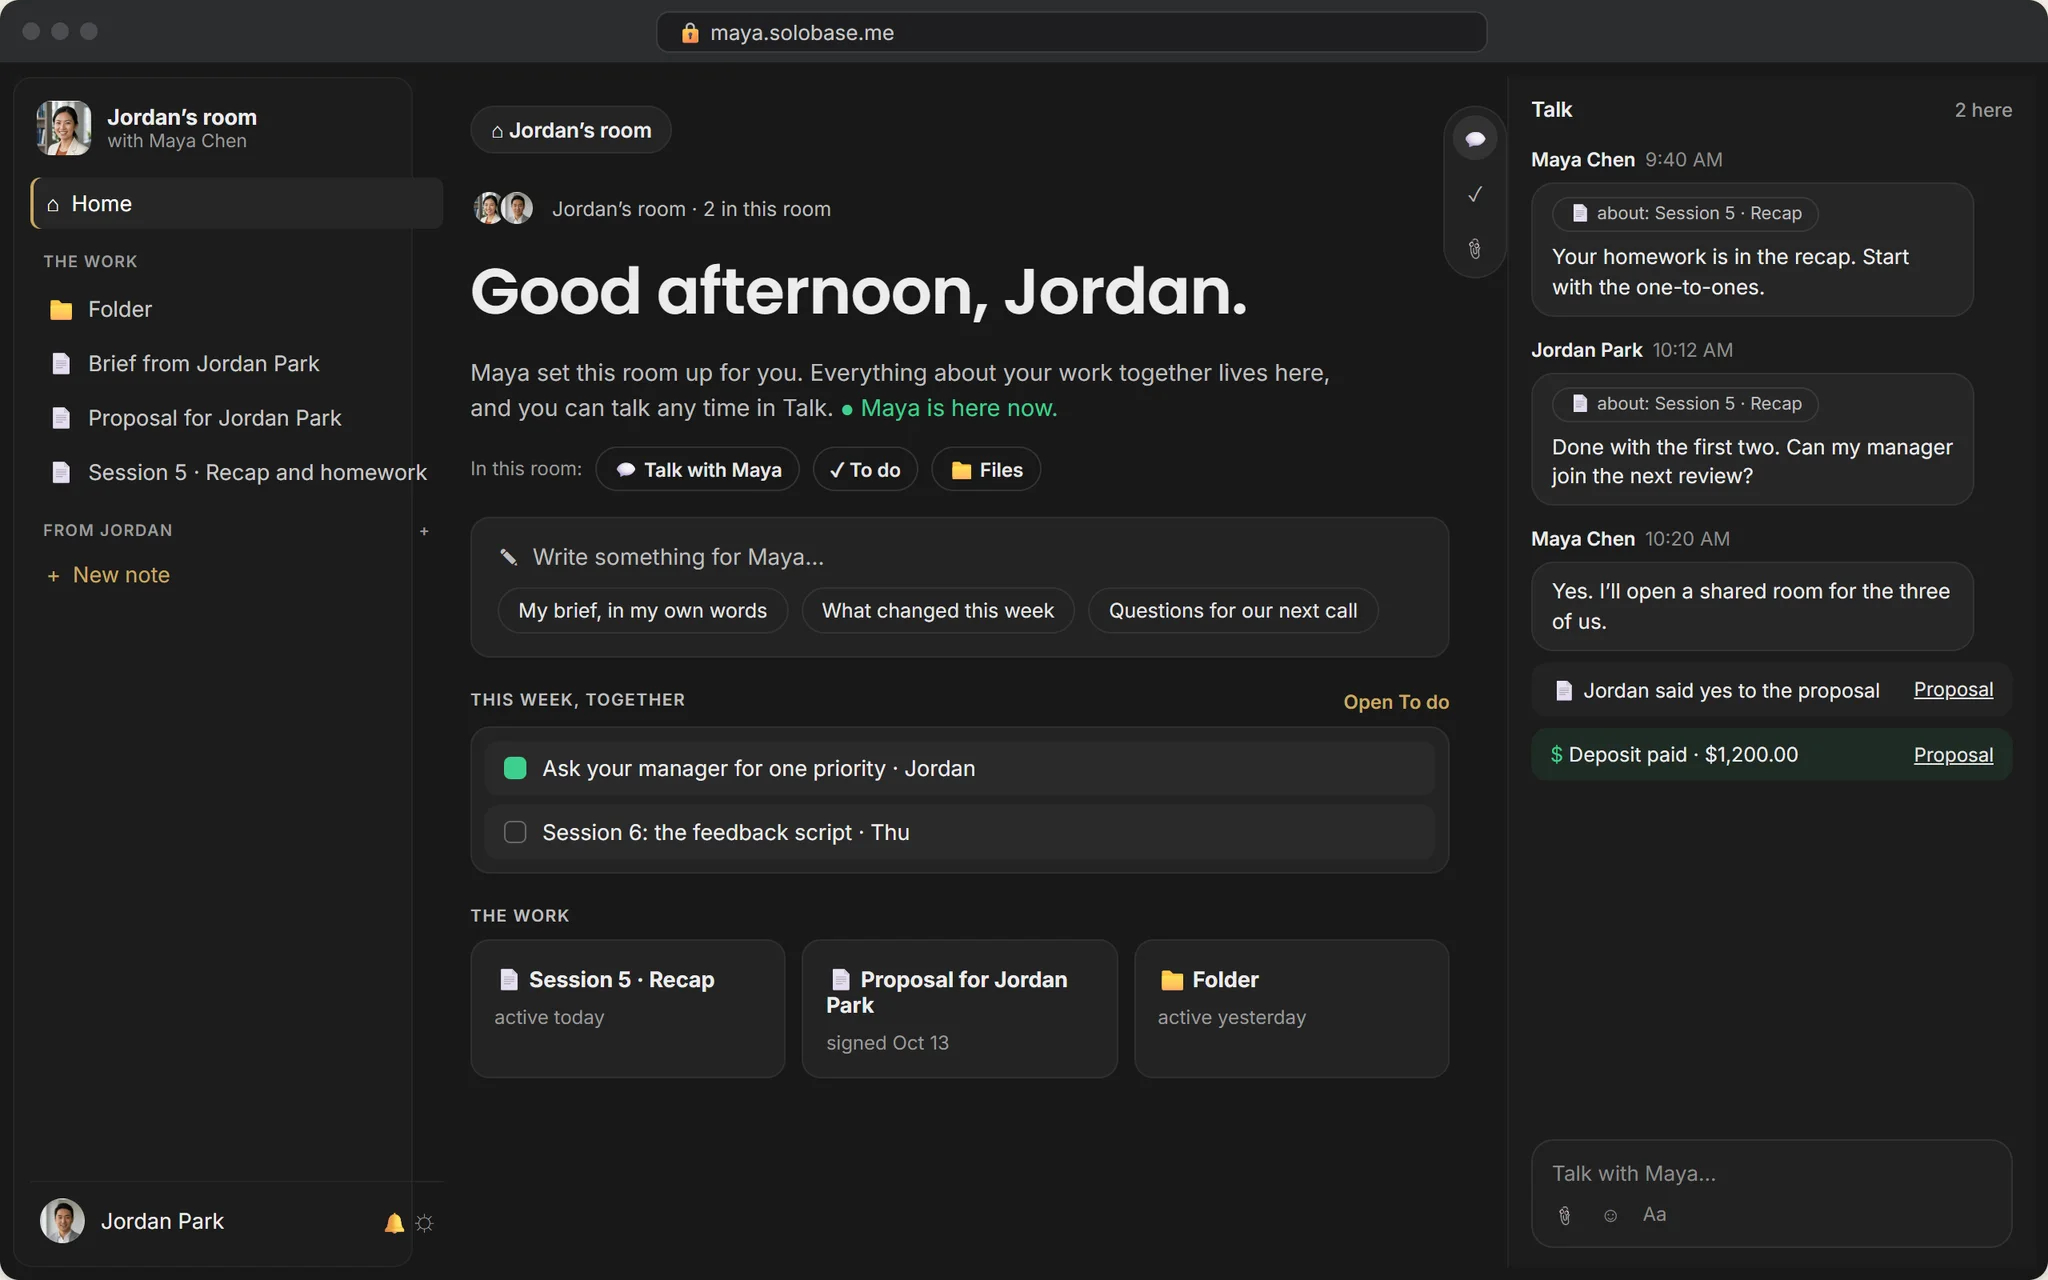The image size is (2048, 1280).
Task: Click the Write something for Maya field
Action: pos(960,557)
